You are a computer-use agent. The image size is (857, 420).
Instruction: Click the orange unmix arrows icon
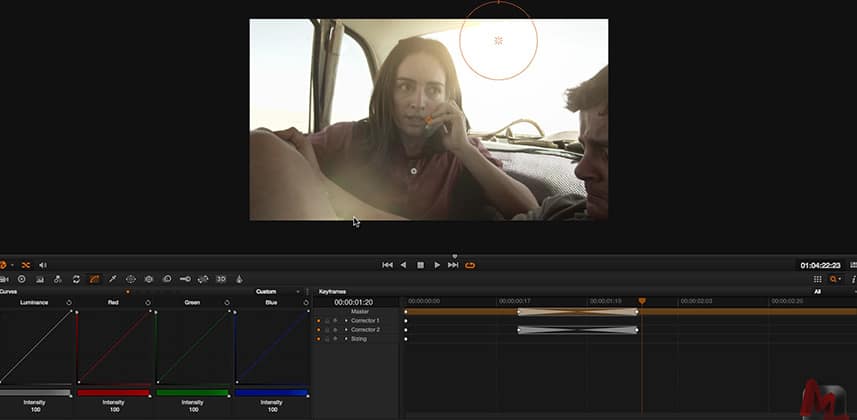point(26,265)
